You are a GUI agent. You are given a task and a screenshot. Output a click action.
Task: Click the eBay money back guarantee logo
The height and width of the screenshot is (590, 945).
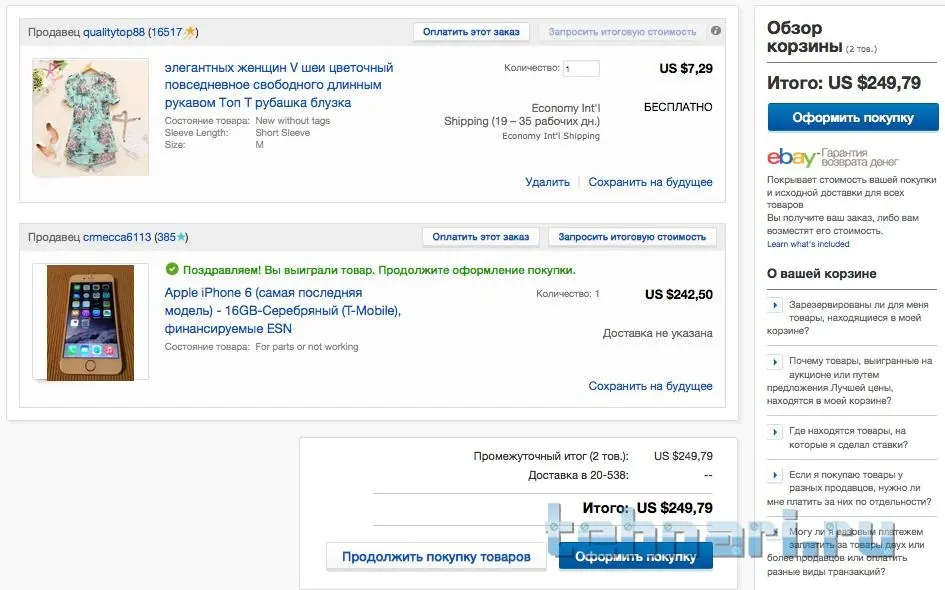coord(832,158)
